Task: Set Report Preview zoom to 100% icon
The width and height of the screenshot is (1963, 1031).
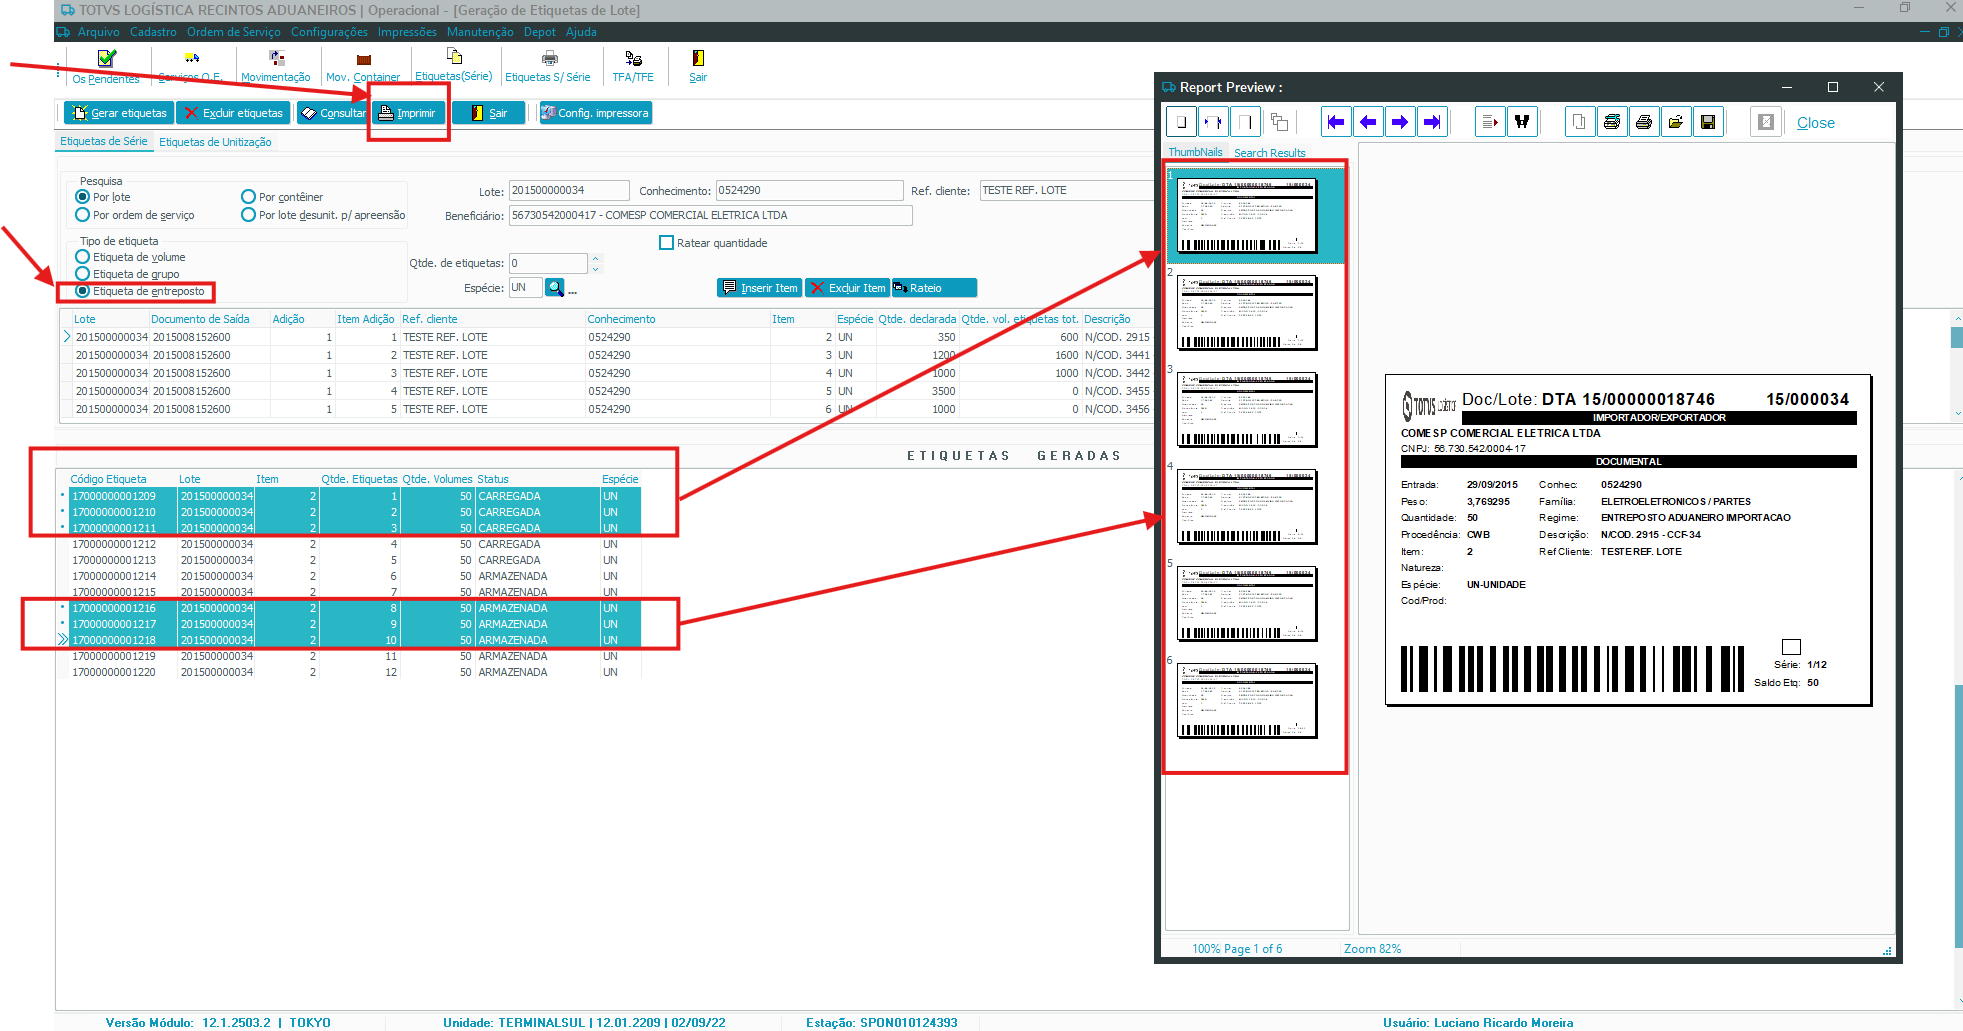Action: tap(1245, 122)
